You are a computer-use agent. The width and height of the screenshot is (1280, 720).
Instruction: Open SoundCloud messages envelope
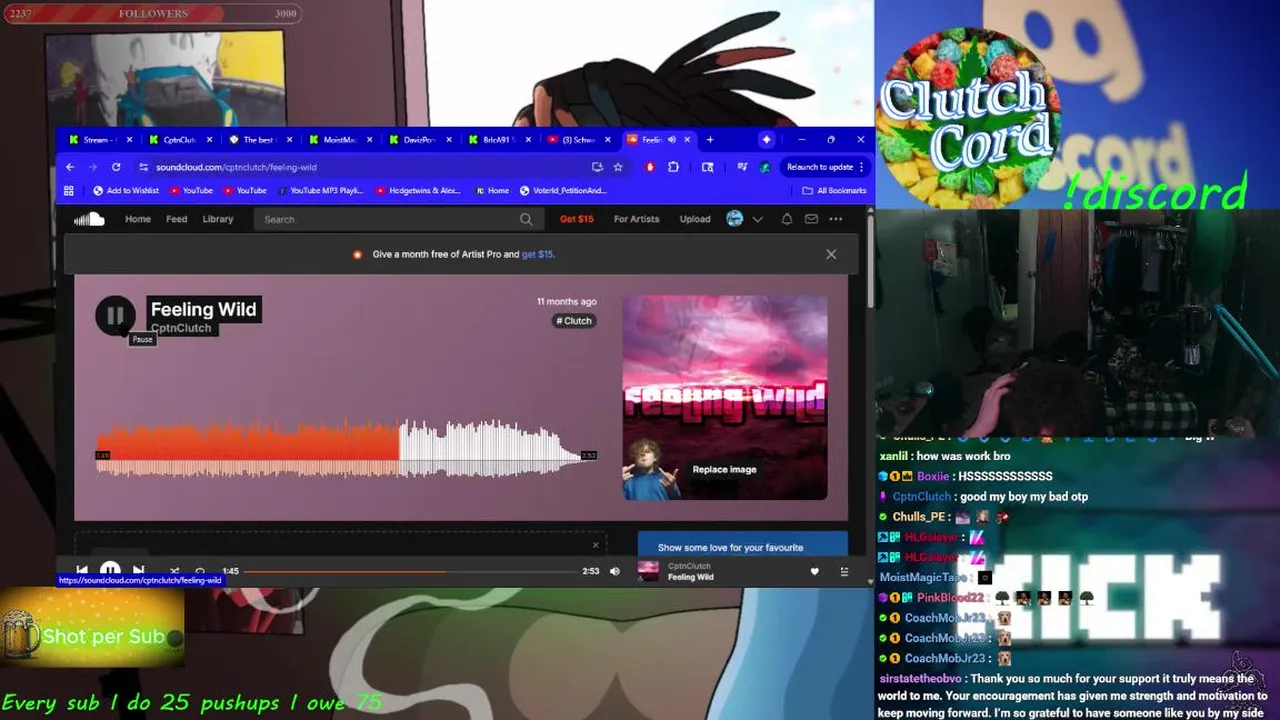pyautogui.click(x=811, y=219)
